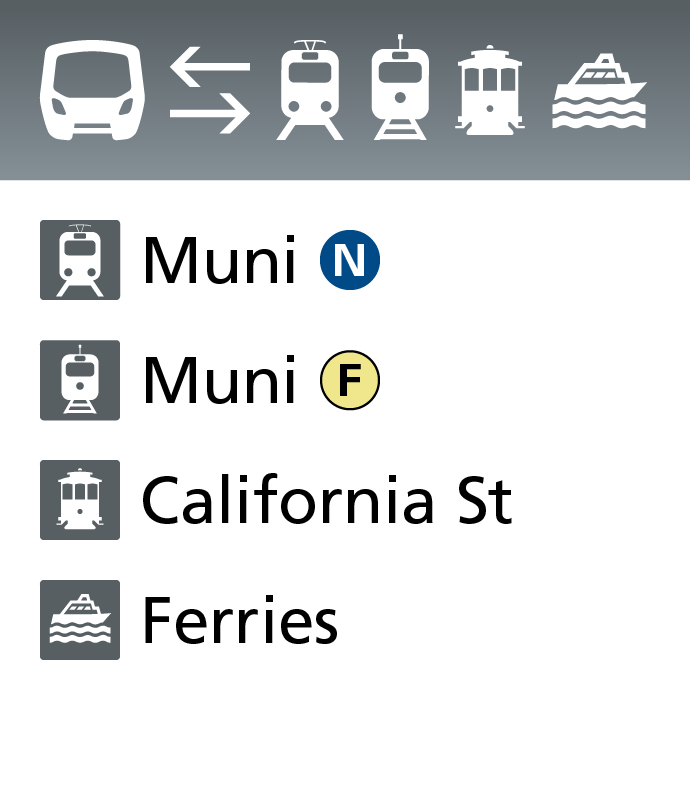
Task: Click the yellow F line badge
Action: coord(350,380)
